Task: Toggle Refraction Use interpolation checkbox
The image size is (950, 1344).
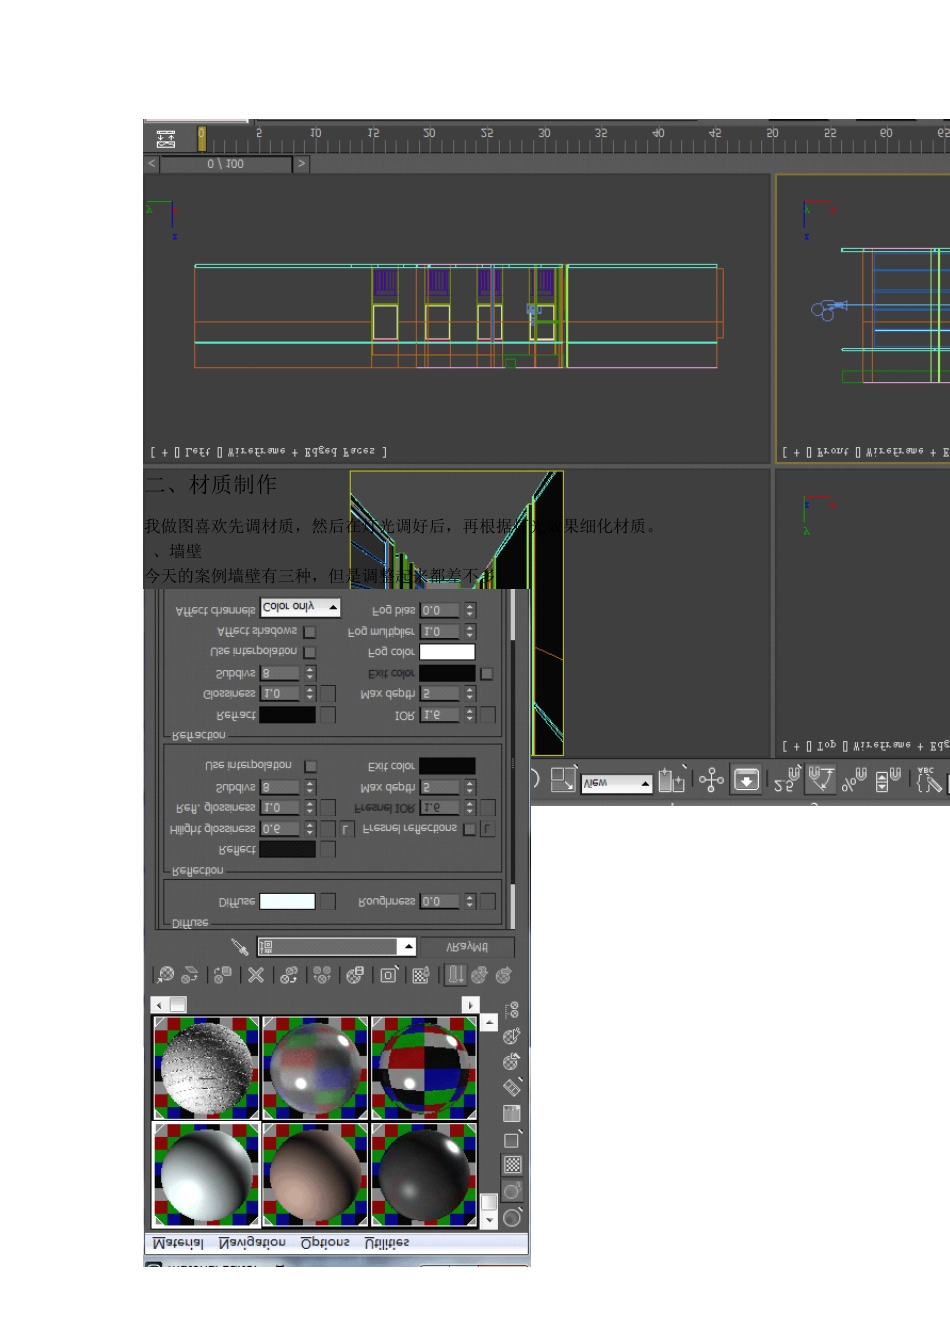Action: tap(310, 652)
